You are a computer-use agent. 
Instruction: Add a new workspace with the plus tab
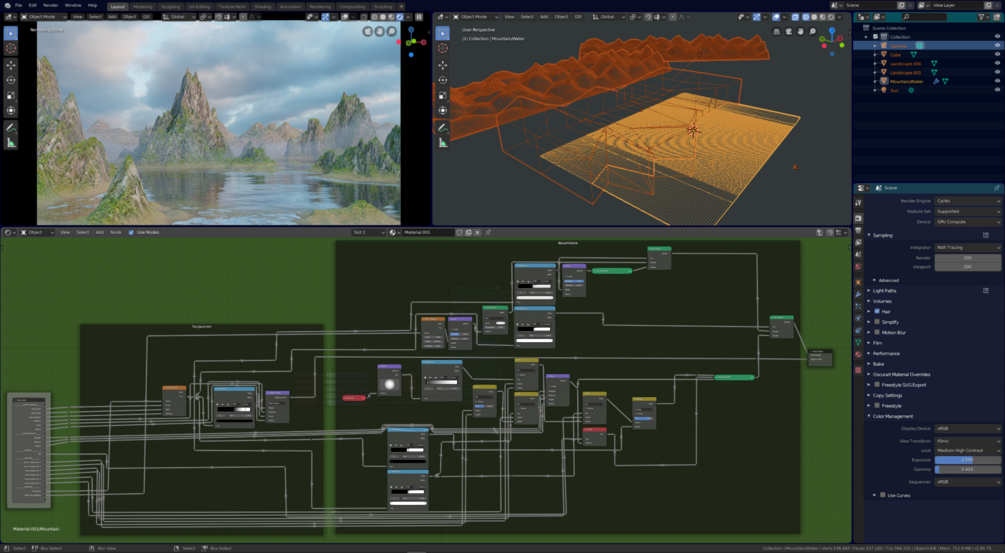(x=401, y=6)
